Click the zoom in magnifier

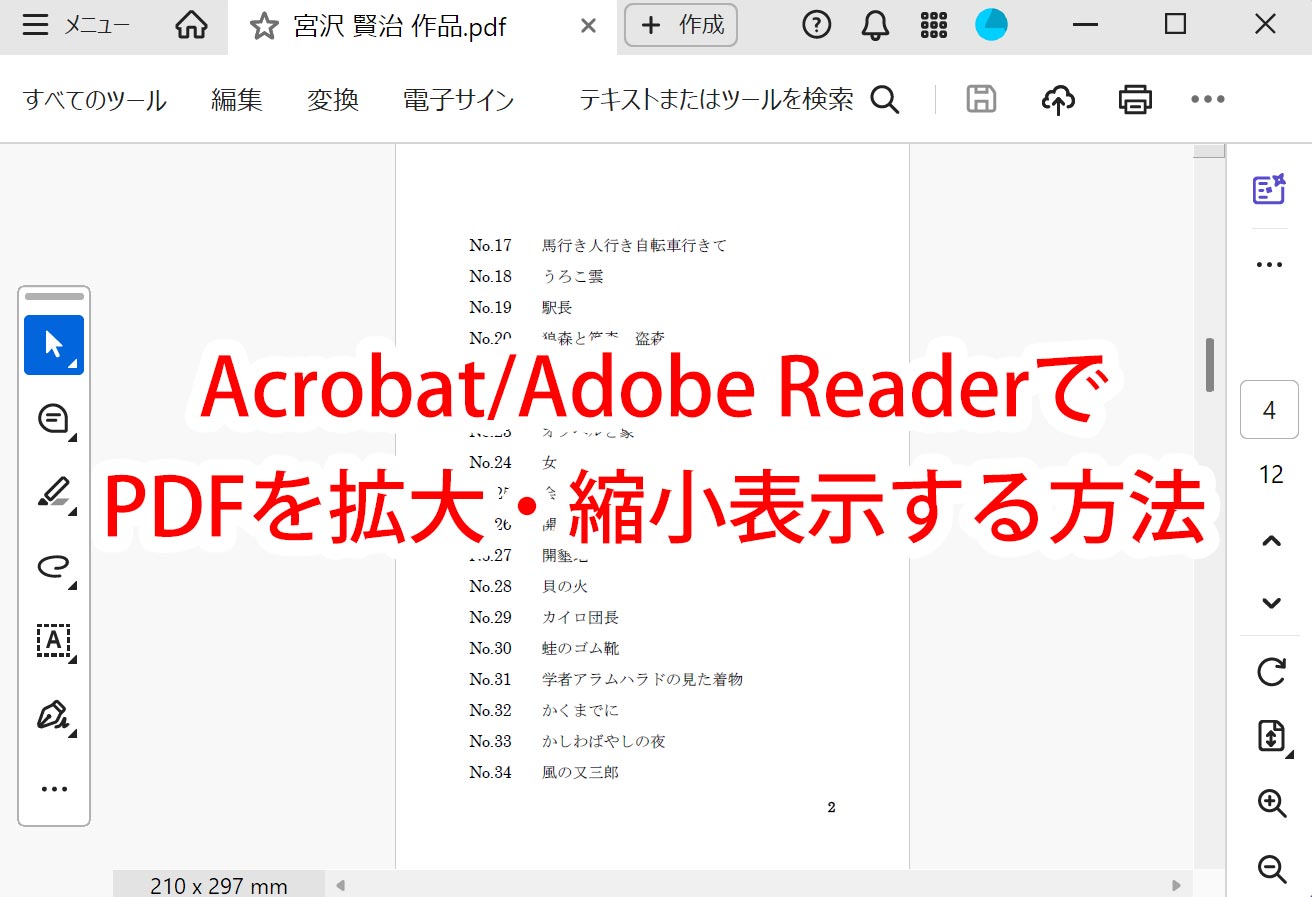(1271, 803)
